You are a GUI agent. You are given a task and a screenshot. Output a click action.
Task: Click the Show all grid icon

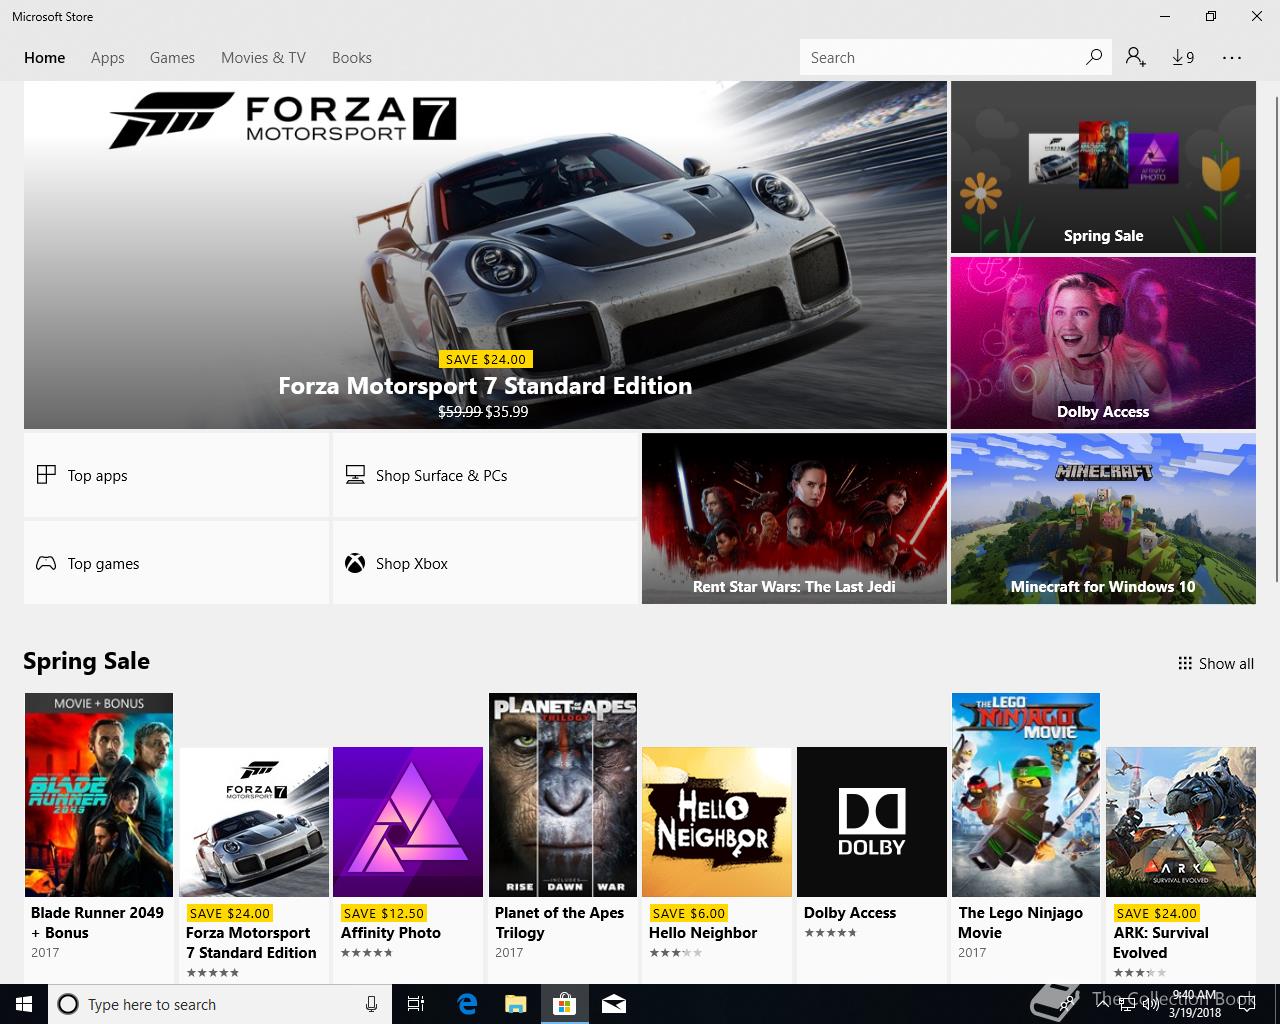click(x=1185, y=663)
